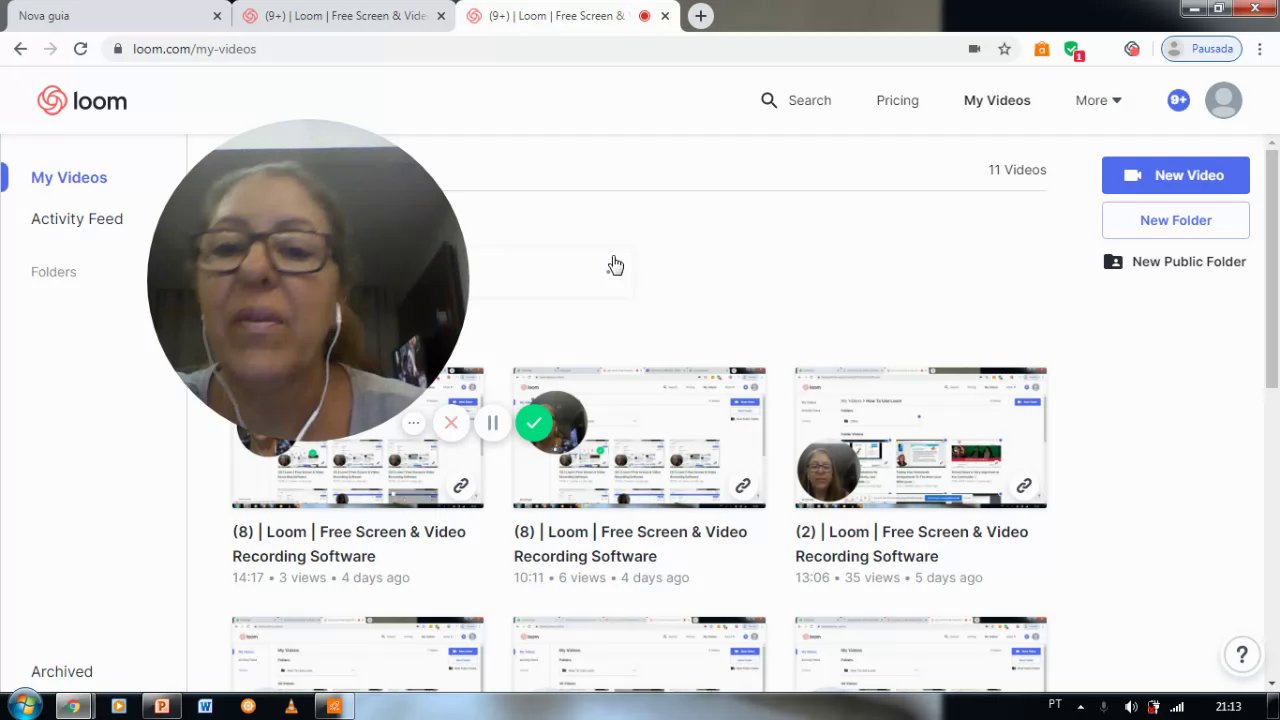
Task: Open the Pausada profile button
Action: pyautogui.click(x=1202, y=48)
